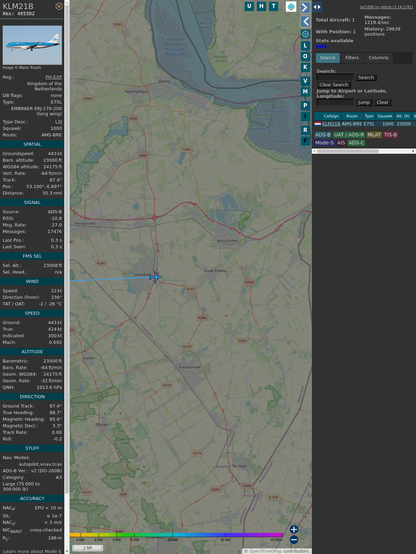Screen dimensions: 416x554
Task: Click the Jump button
Action: (x=364, y=102)
